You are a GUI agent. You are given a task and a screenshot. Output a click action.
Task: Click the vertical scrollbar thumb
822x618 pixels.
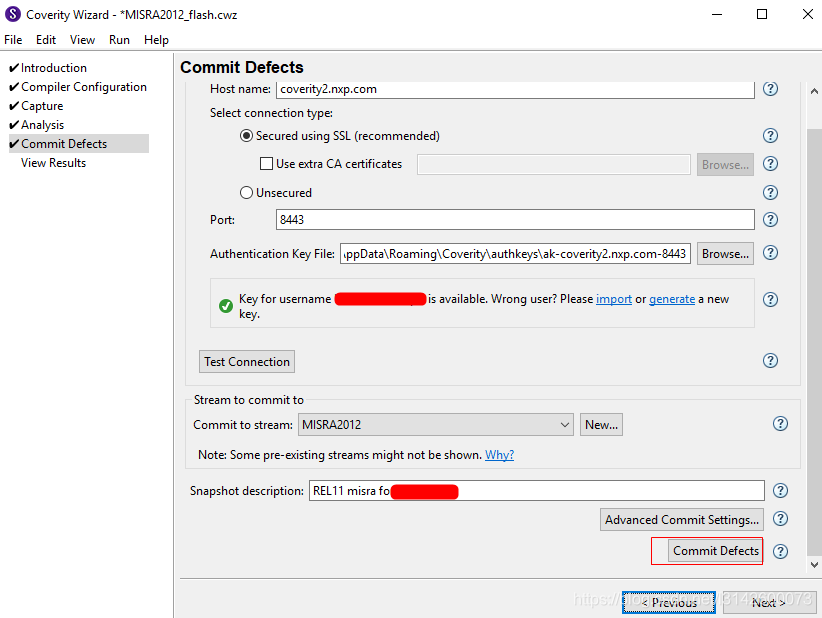click(x=814, y=341)
